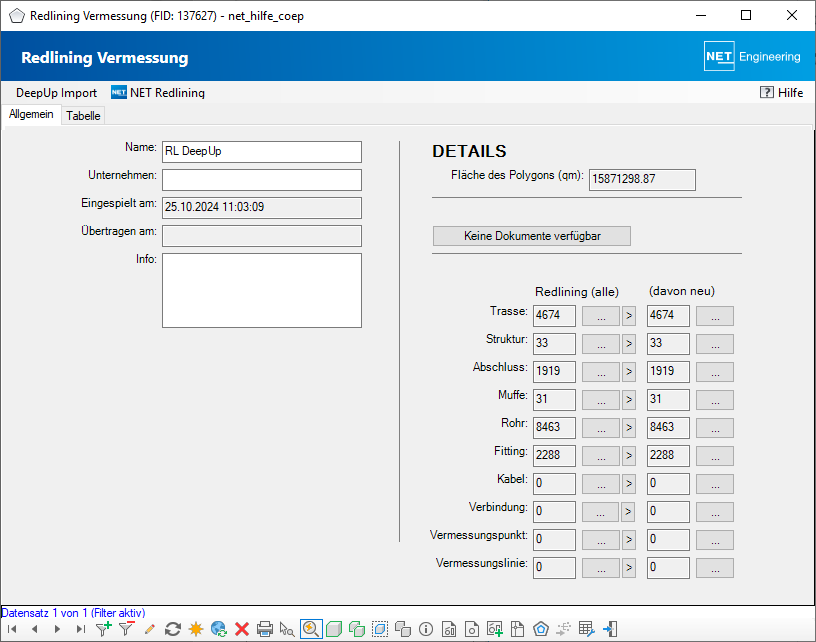Screen dimensions: 816x642
Task: Click the Unternehmen input field
Action: 262,180
